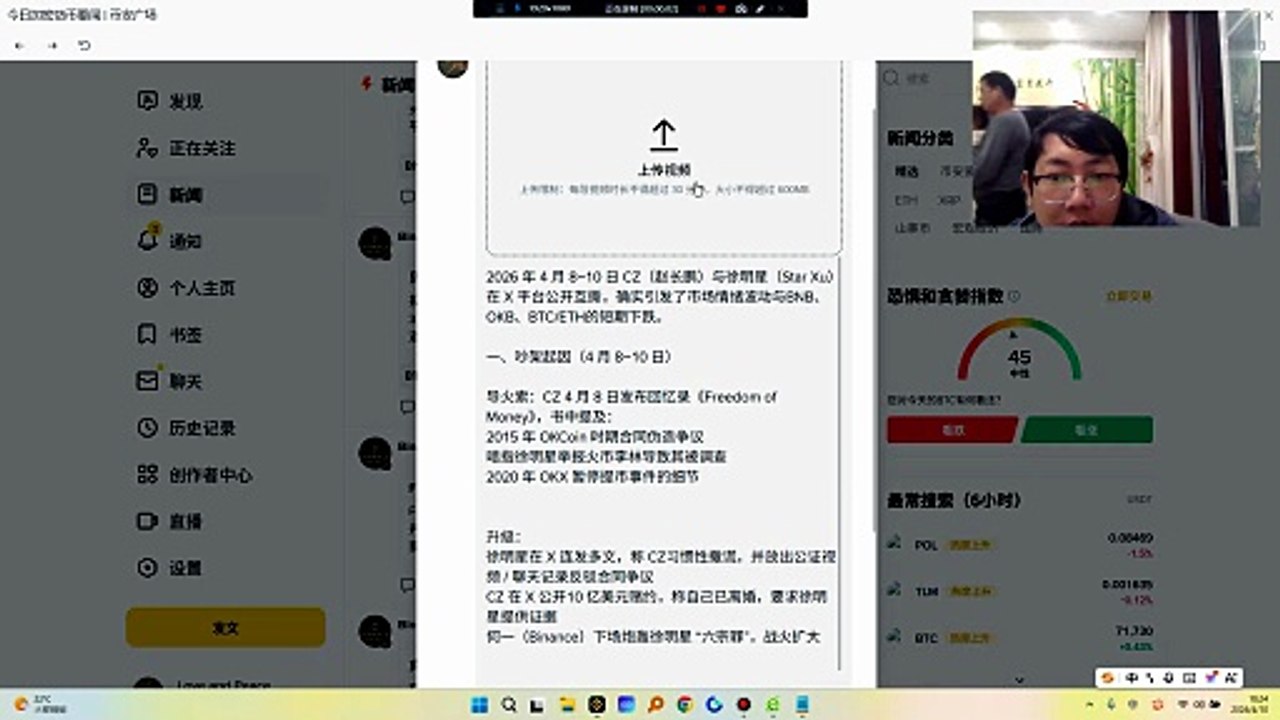Viewport: 1280px width, 720px height.
Task: Click the Binance app icon in taskbar
Action: 597,704
